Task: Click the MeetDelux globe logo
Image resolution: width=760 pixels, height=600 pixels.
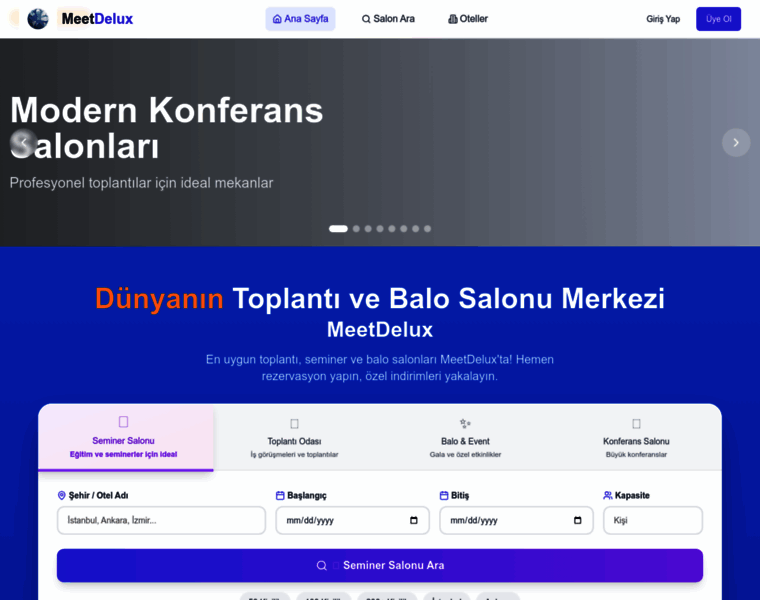Action: [x=38, y=19]
